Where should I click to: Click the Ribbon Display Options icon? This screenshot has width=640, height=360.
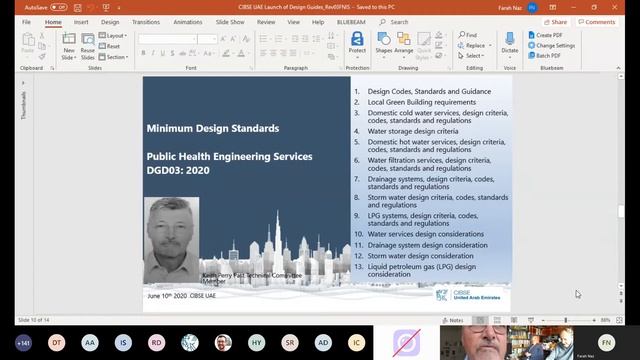click(553, 7)
